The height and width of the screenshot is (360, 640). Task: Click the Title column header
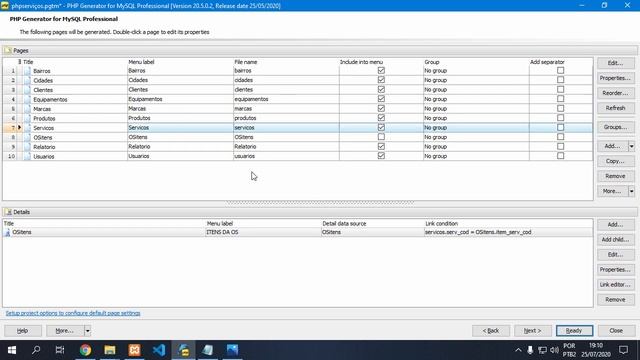pos(28,62)
